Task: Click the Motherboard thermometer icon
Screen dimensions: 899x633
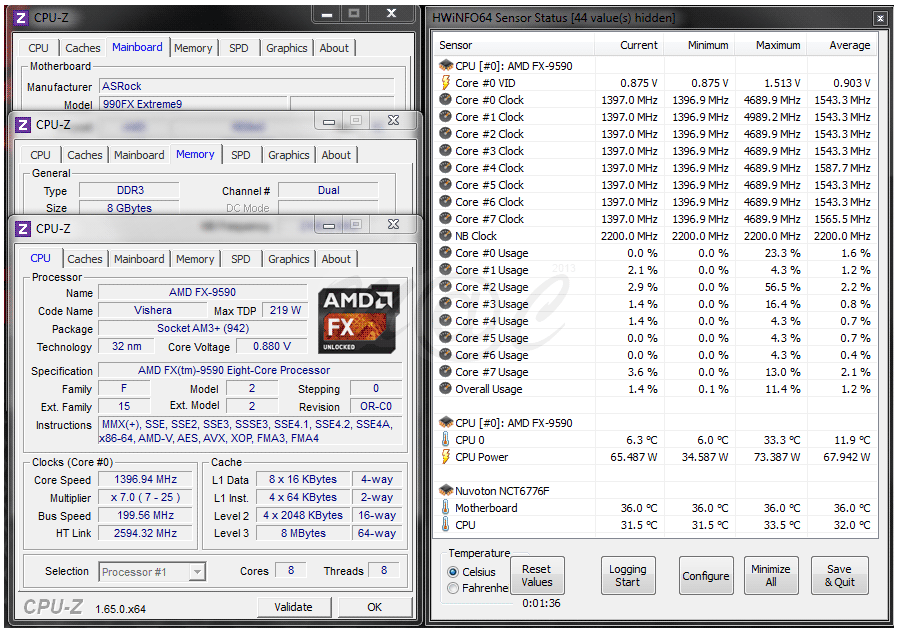Action: [445, 507]
